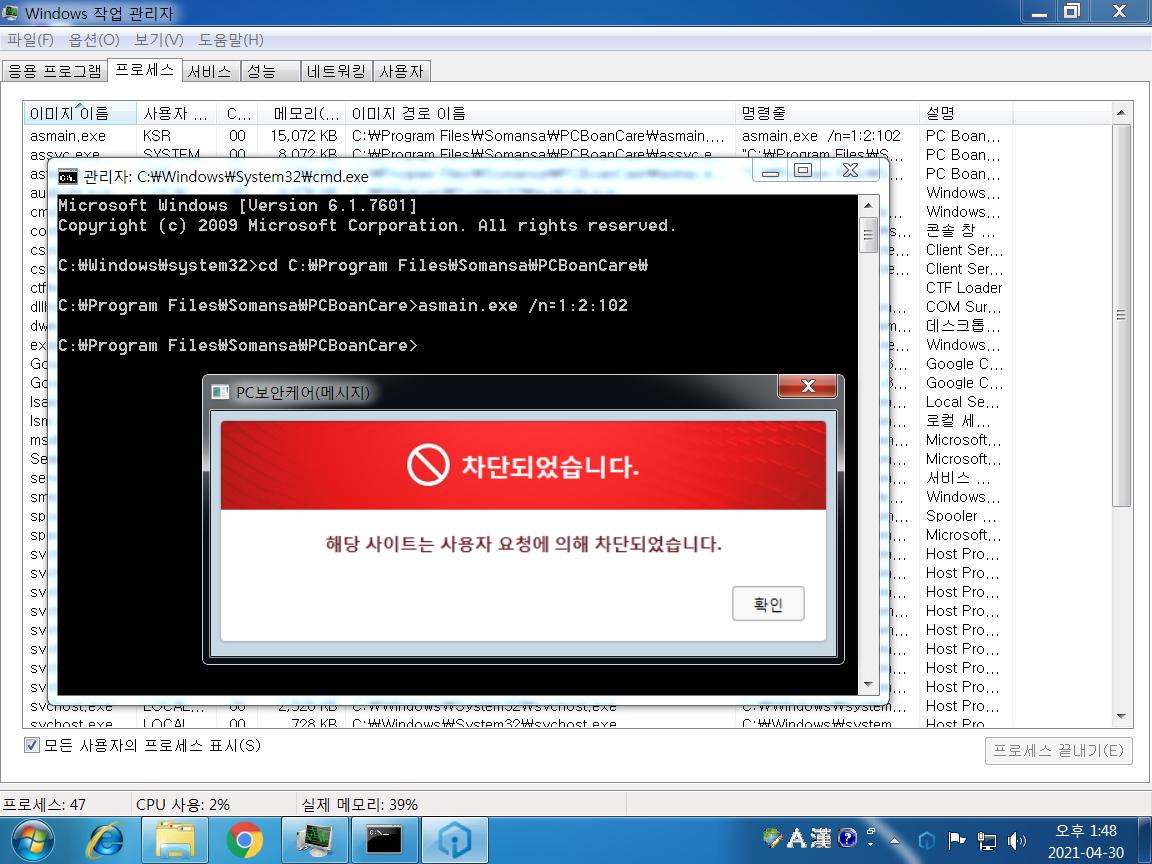Click the Spooler description entry
The height and width of the screenshot is (864, 1152).
961,516
